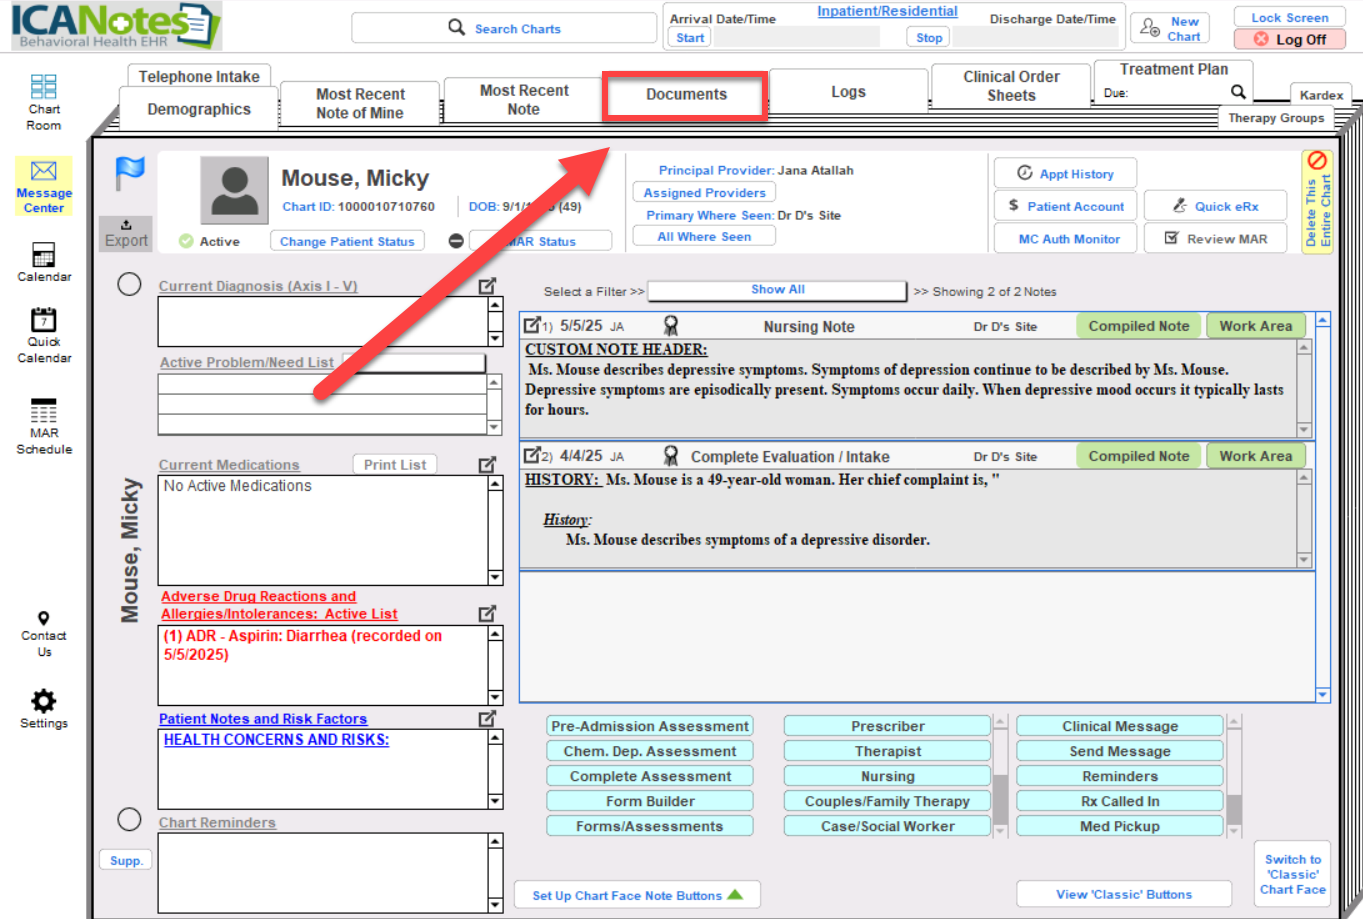Image resolution: width=1363 pixels, height=919 pixels.
Task: Open the Demographics tab
Action: click(x=199, y=110)
